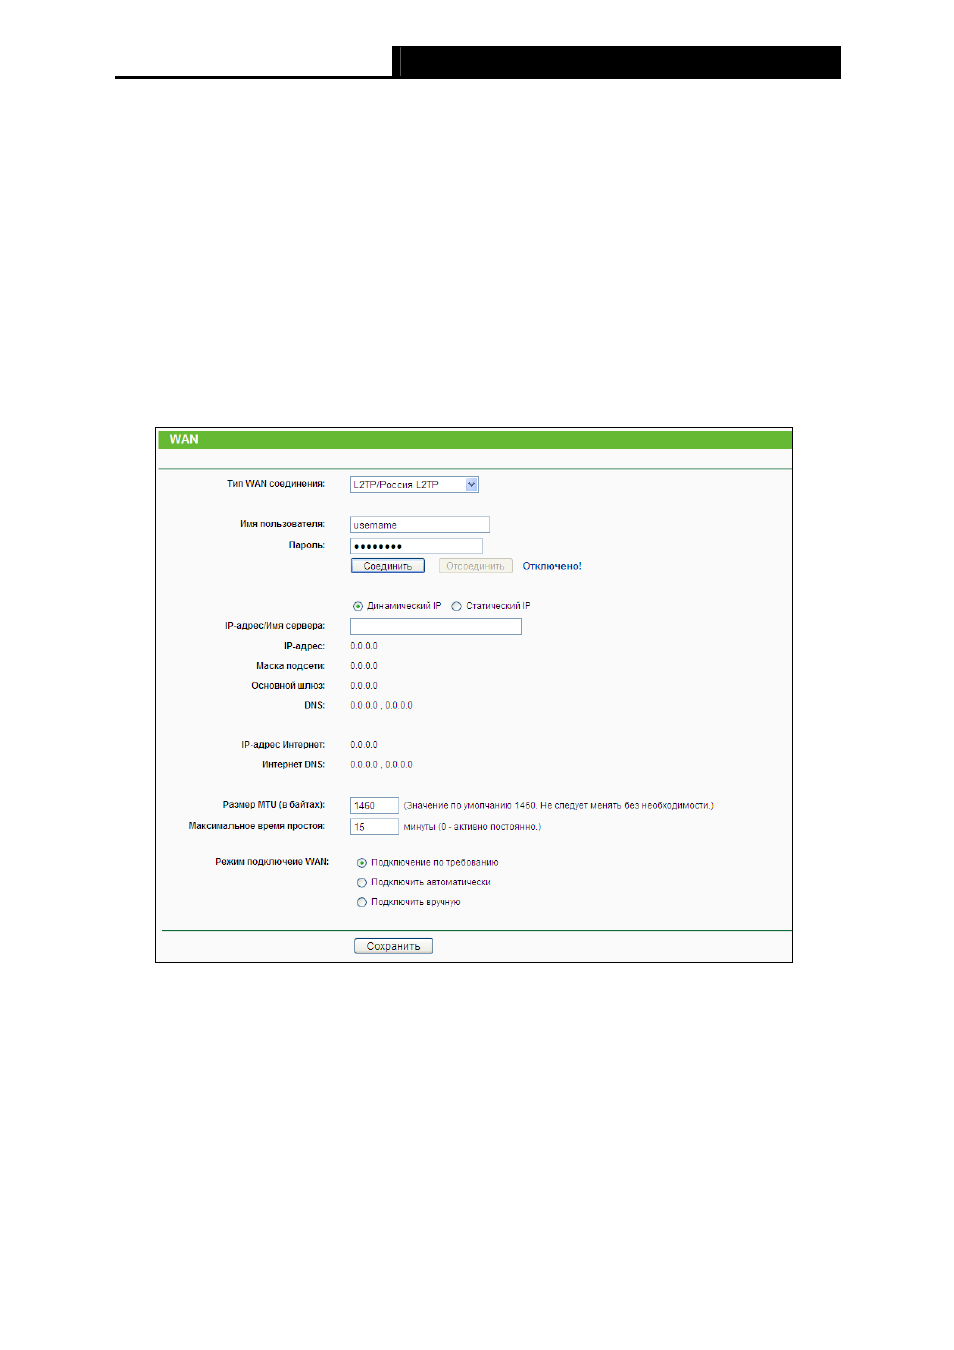Click the greyed Отсоединить button

[476, 566]
